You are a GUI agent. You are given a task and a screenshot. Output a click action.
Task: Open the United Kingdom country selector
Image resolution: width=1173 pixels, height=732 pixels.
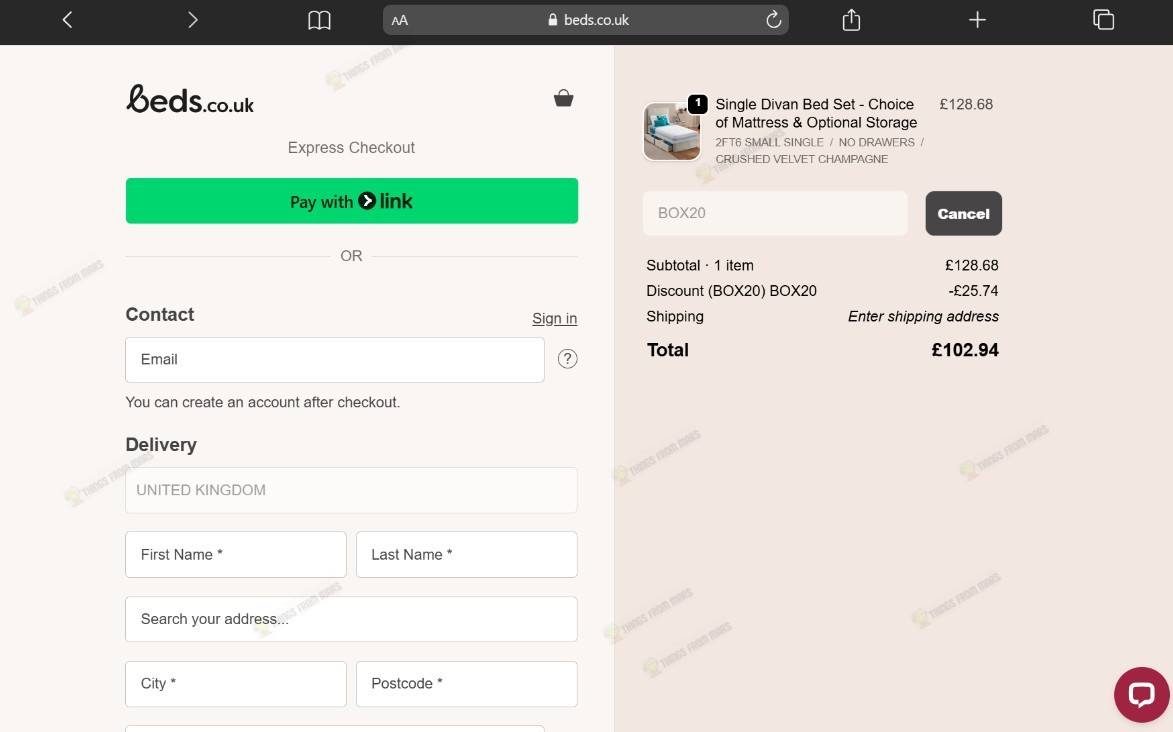click(352, 490)
